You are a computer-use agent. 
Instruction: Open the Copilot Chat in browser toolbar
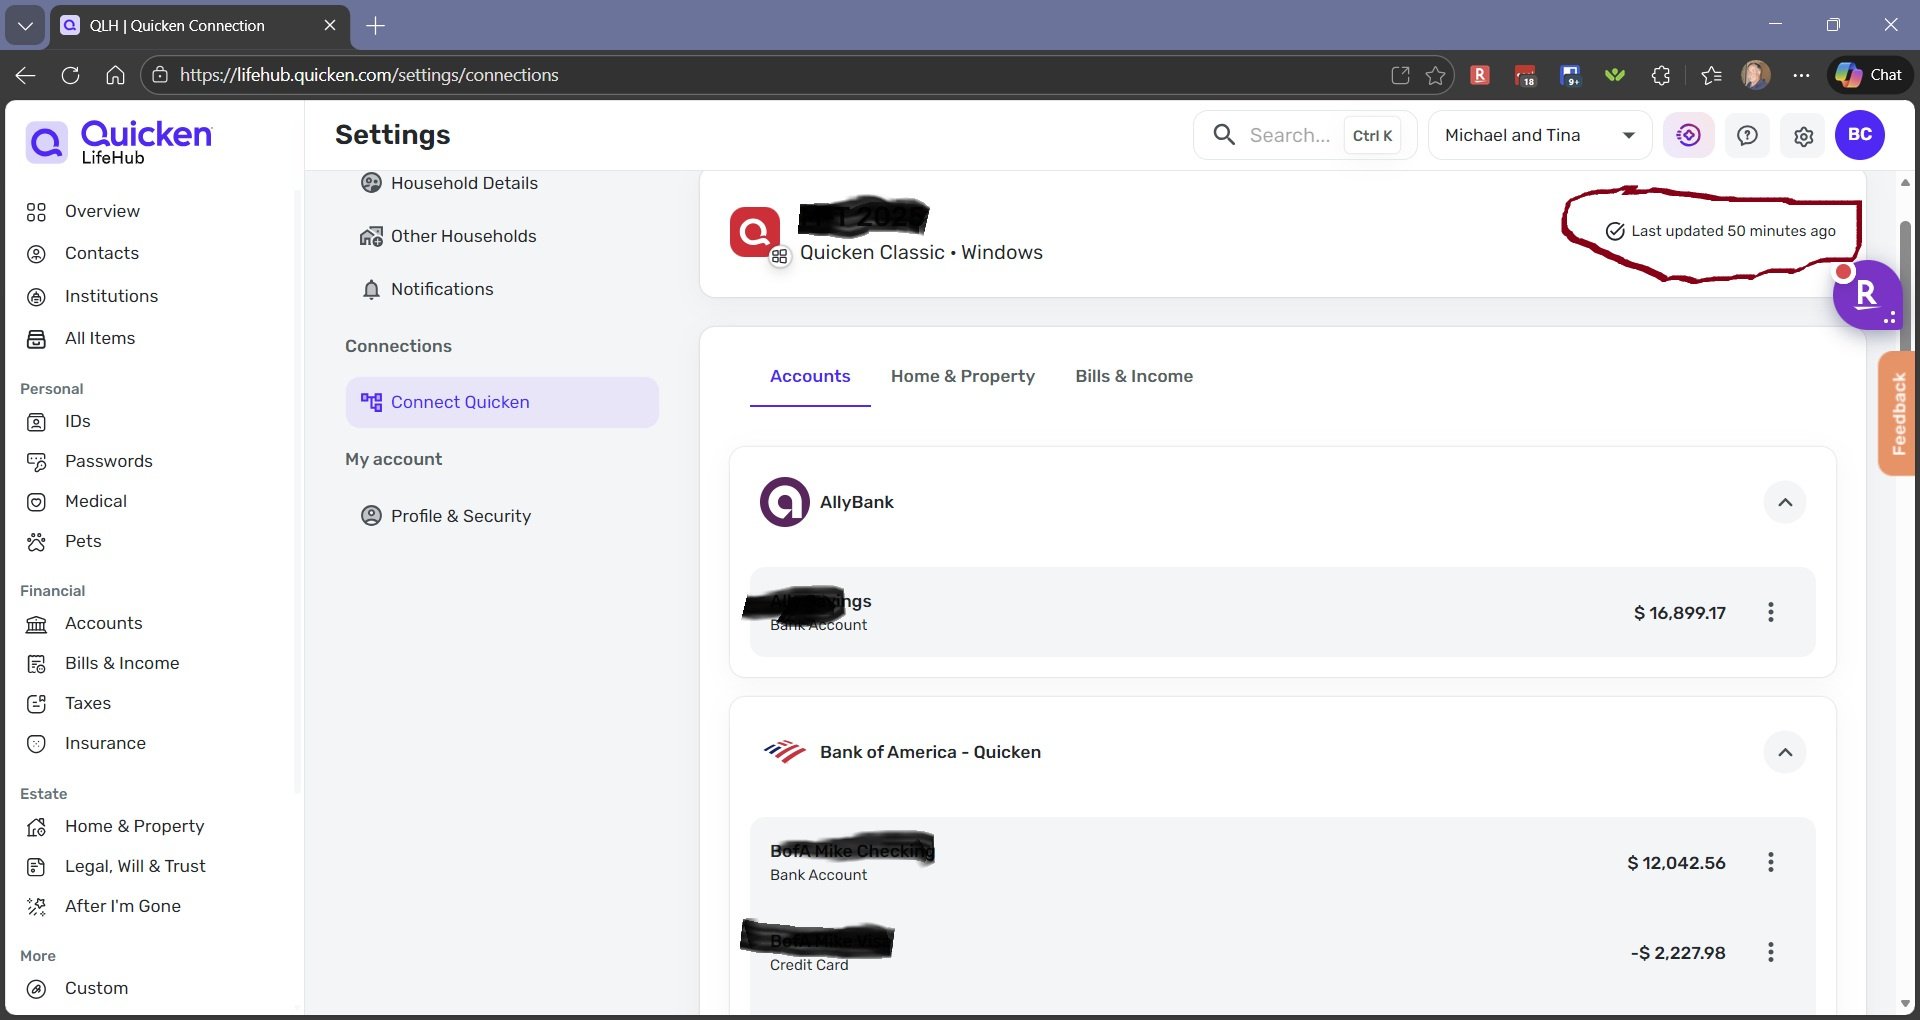click(x=1868, y=74)
